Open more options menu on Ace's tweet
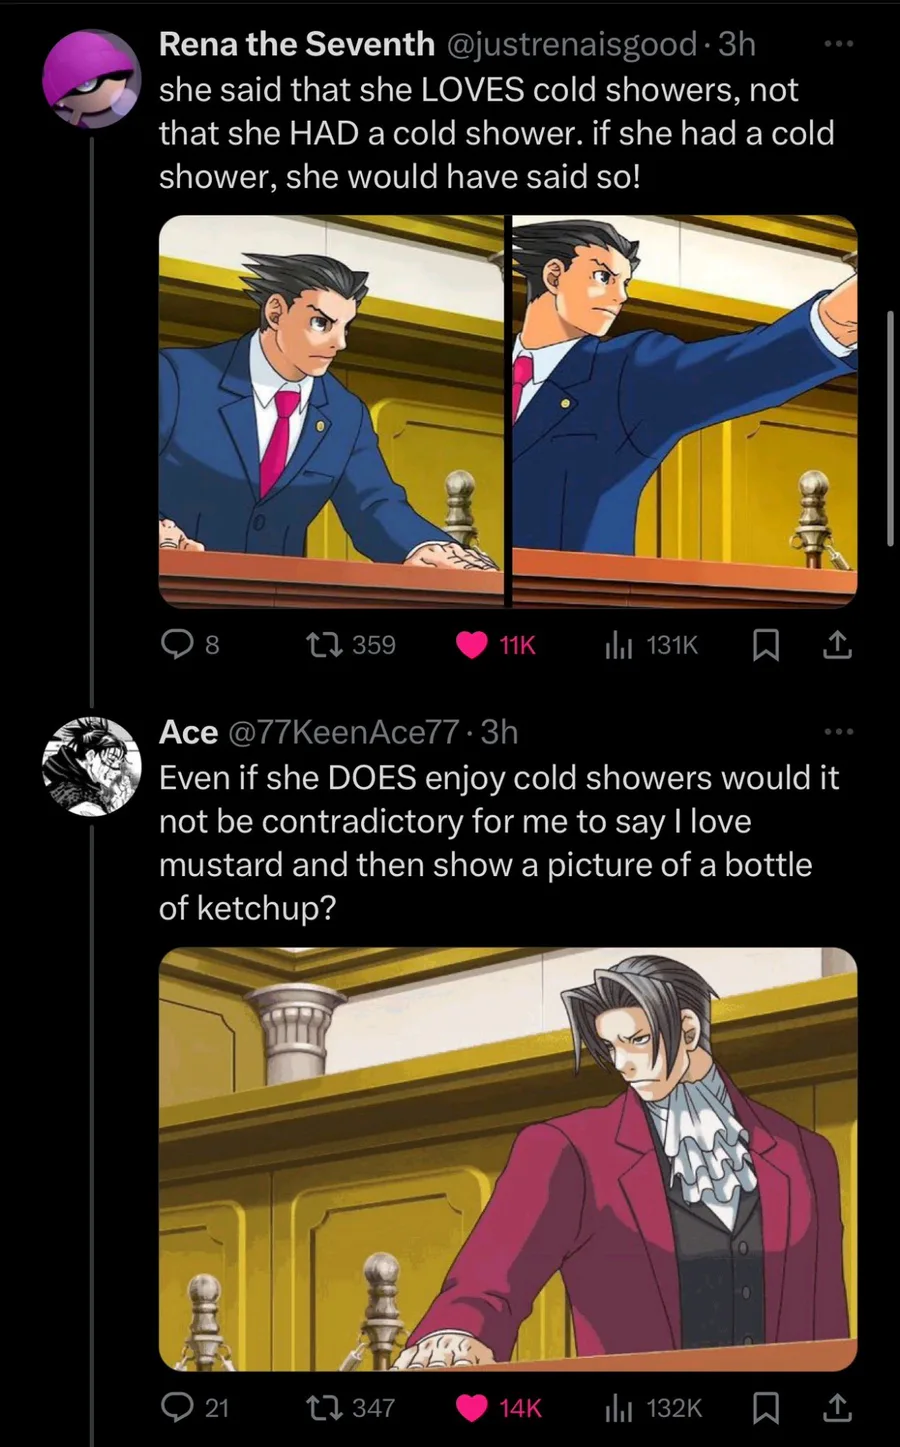The width and height of the screenshot is (900, 1447). pos(837,732)
